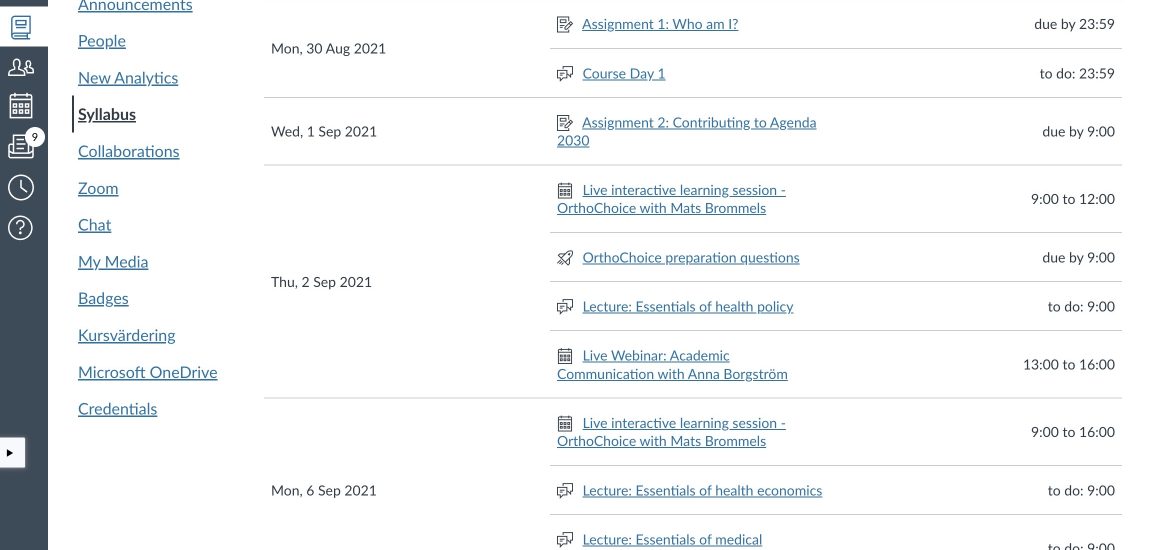
Task: Click calendar icon beside Live Webinar event
Action: (x=565, y=356)
